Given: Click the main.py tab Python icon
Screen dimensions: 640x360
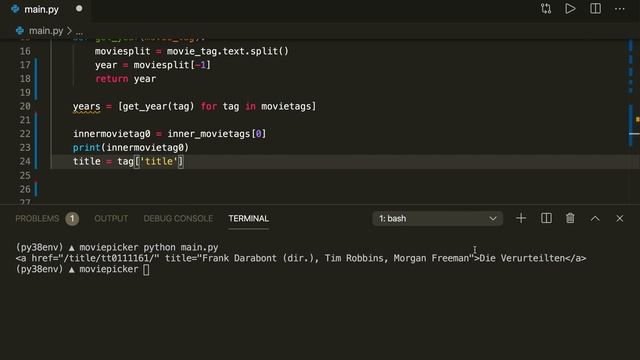Looking at the screenshot, I should 15,9.
